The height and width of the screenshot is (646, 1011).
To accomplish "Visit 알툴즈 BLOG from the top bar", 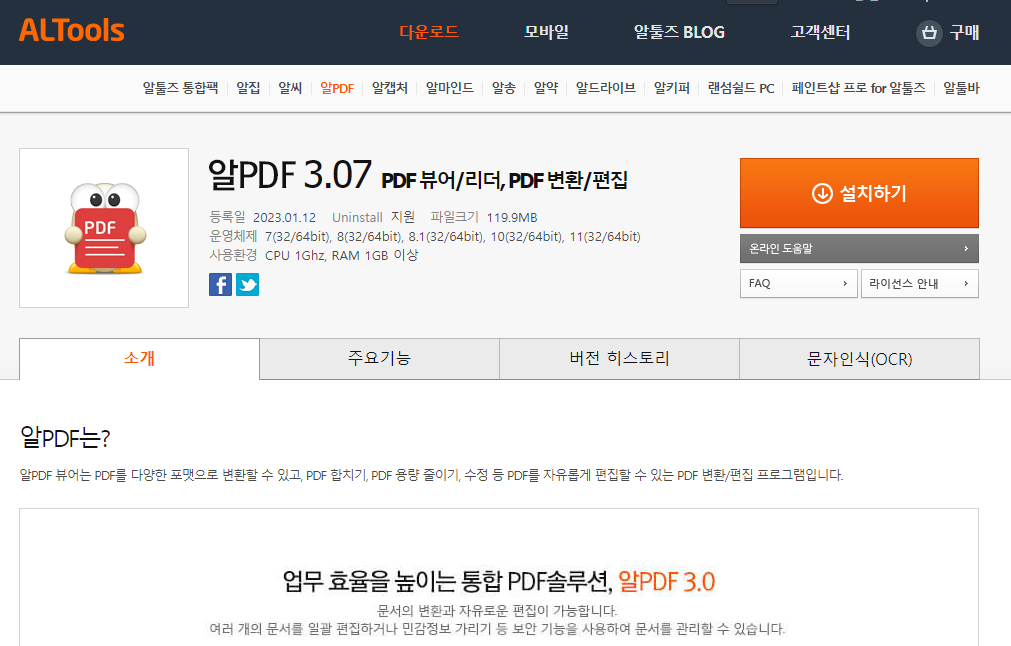I will 678,32.
